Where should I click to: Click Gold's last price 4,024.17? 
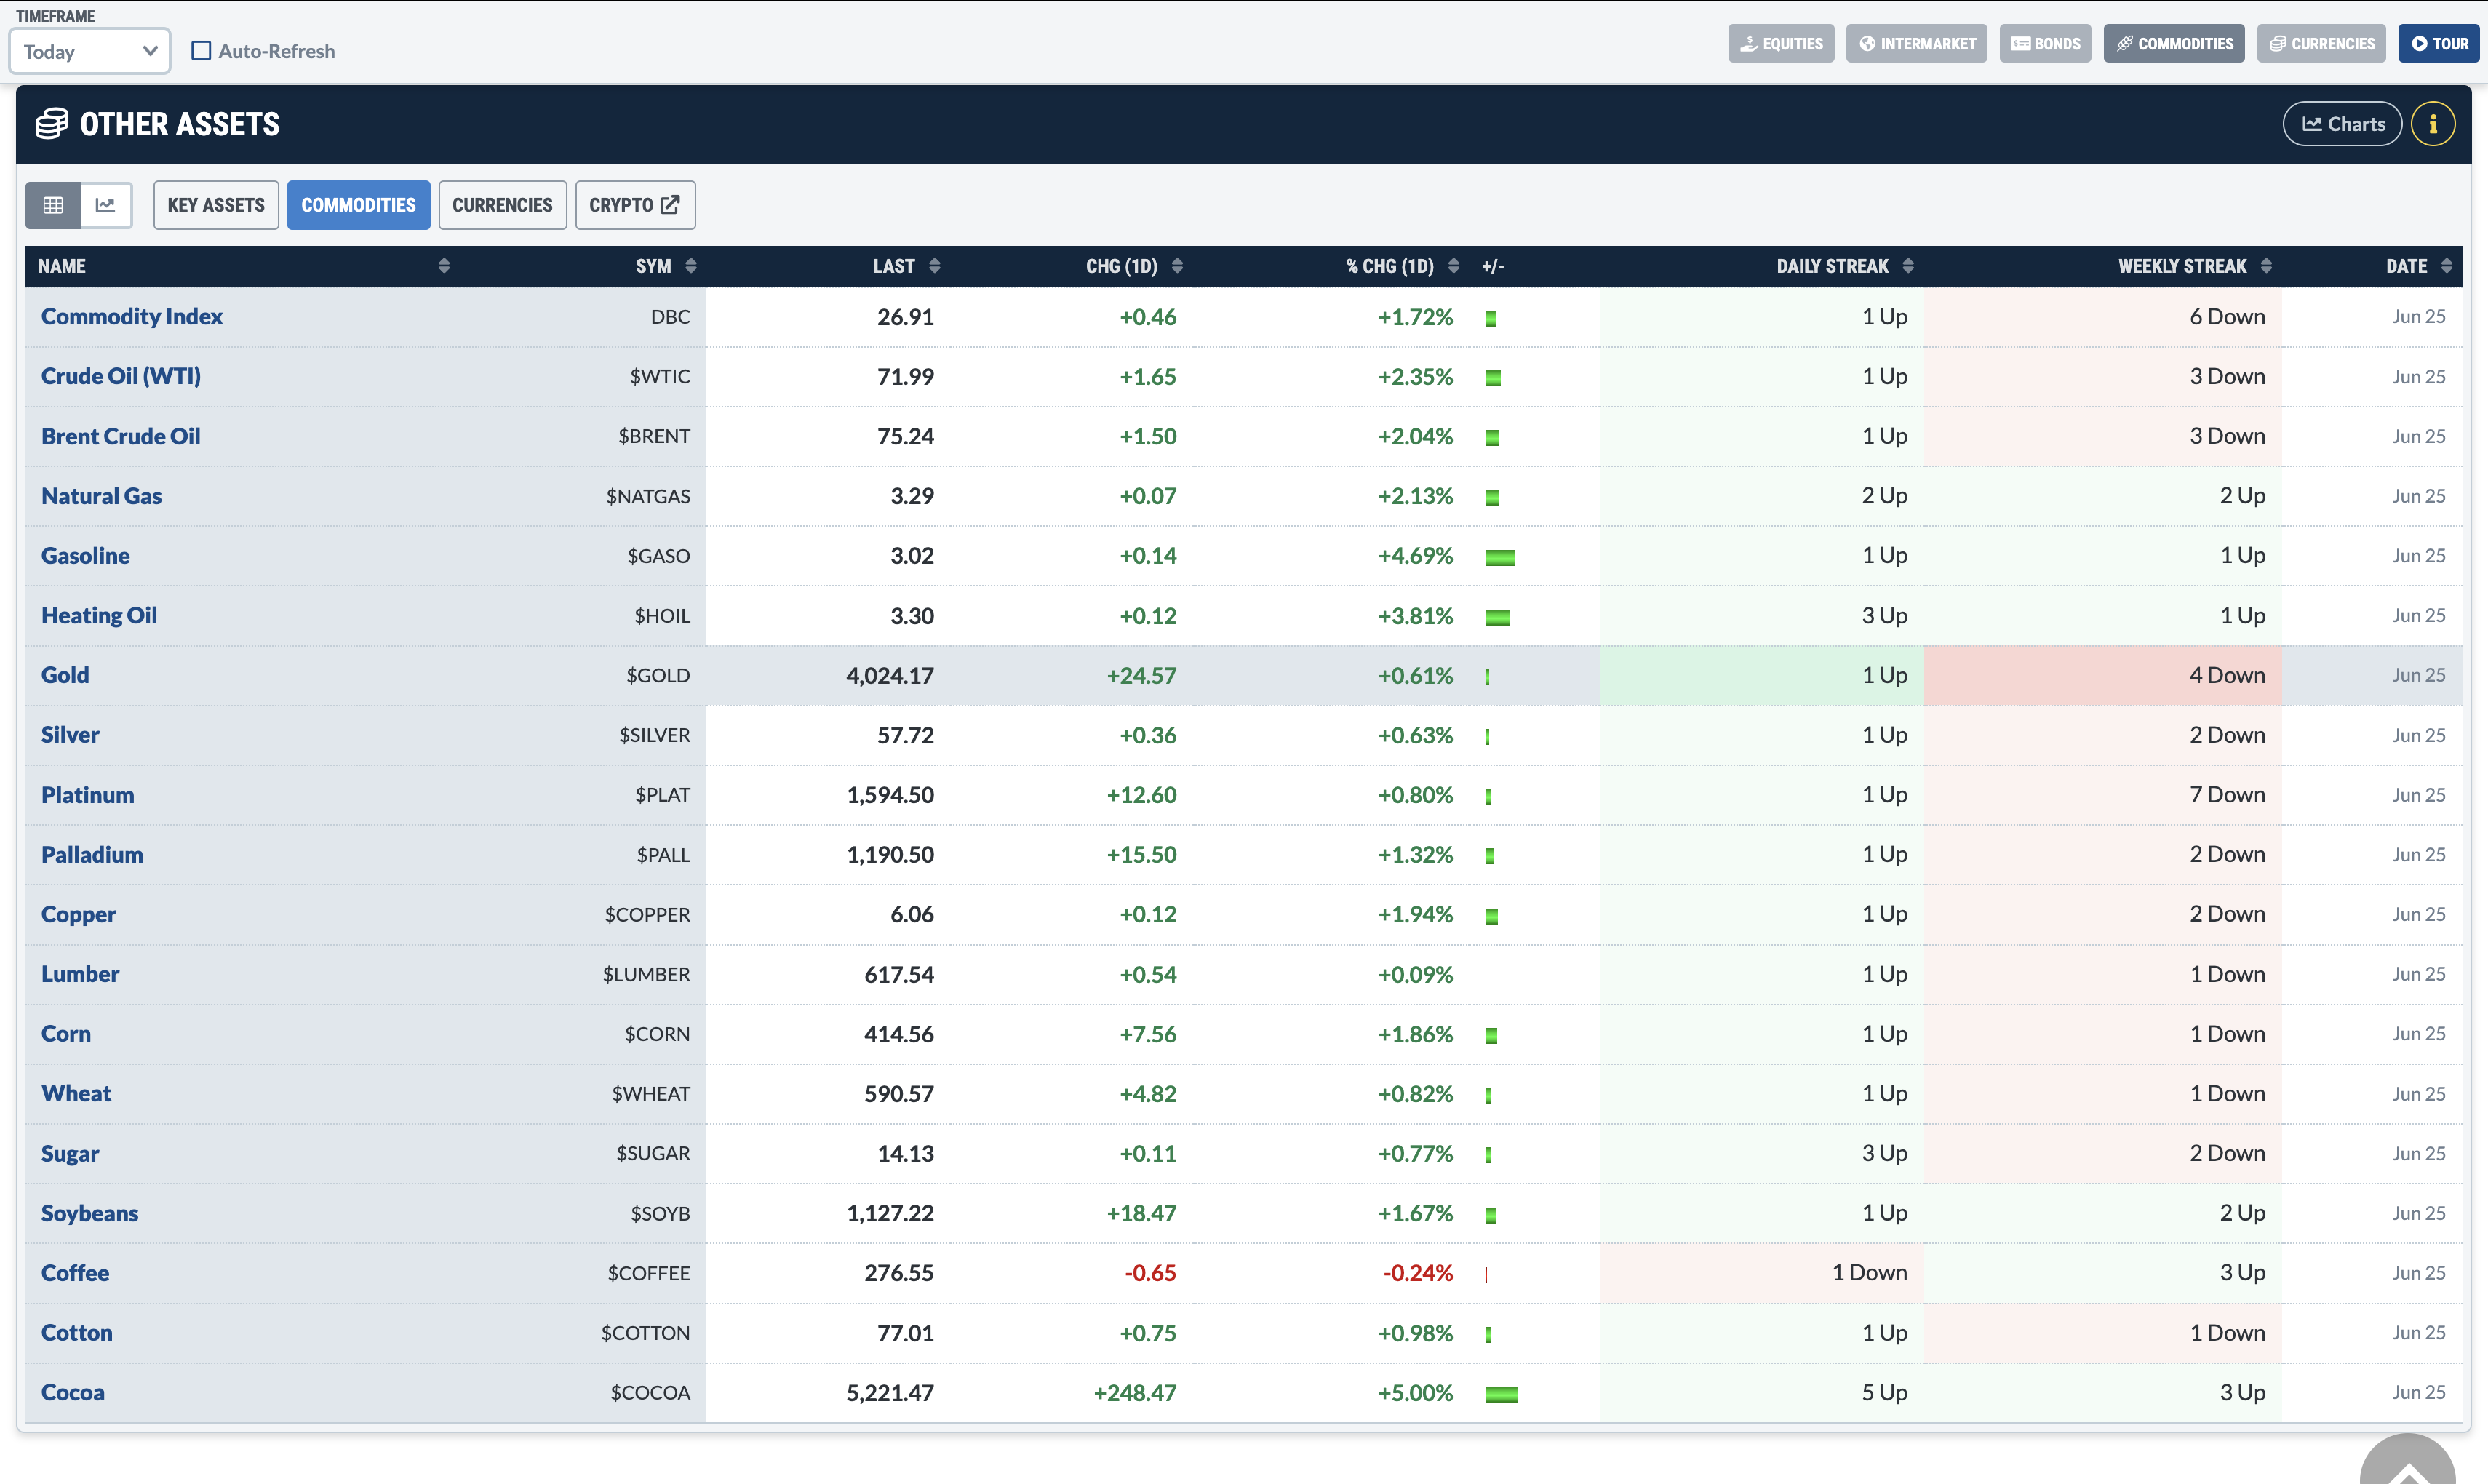click(890, 676)
